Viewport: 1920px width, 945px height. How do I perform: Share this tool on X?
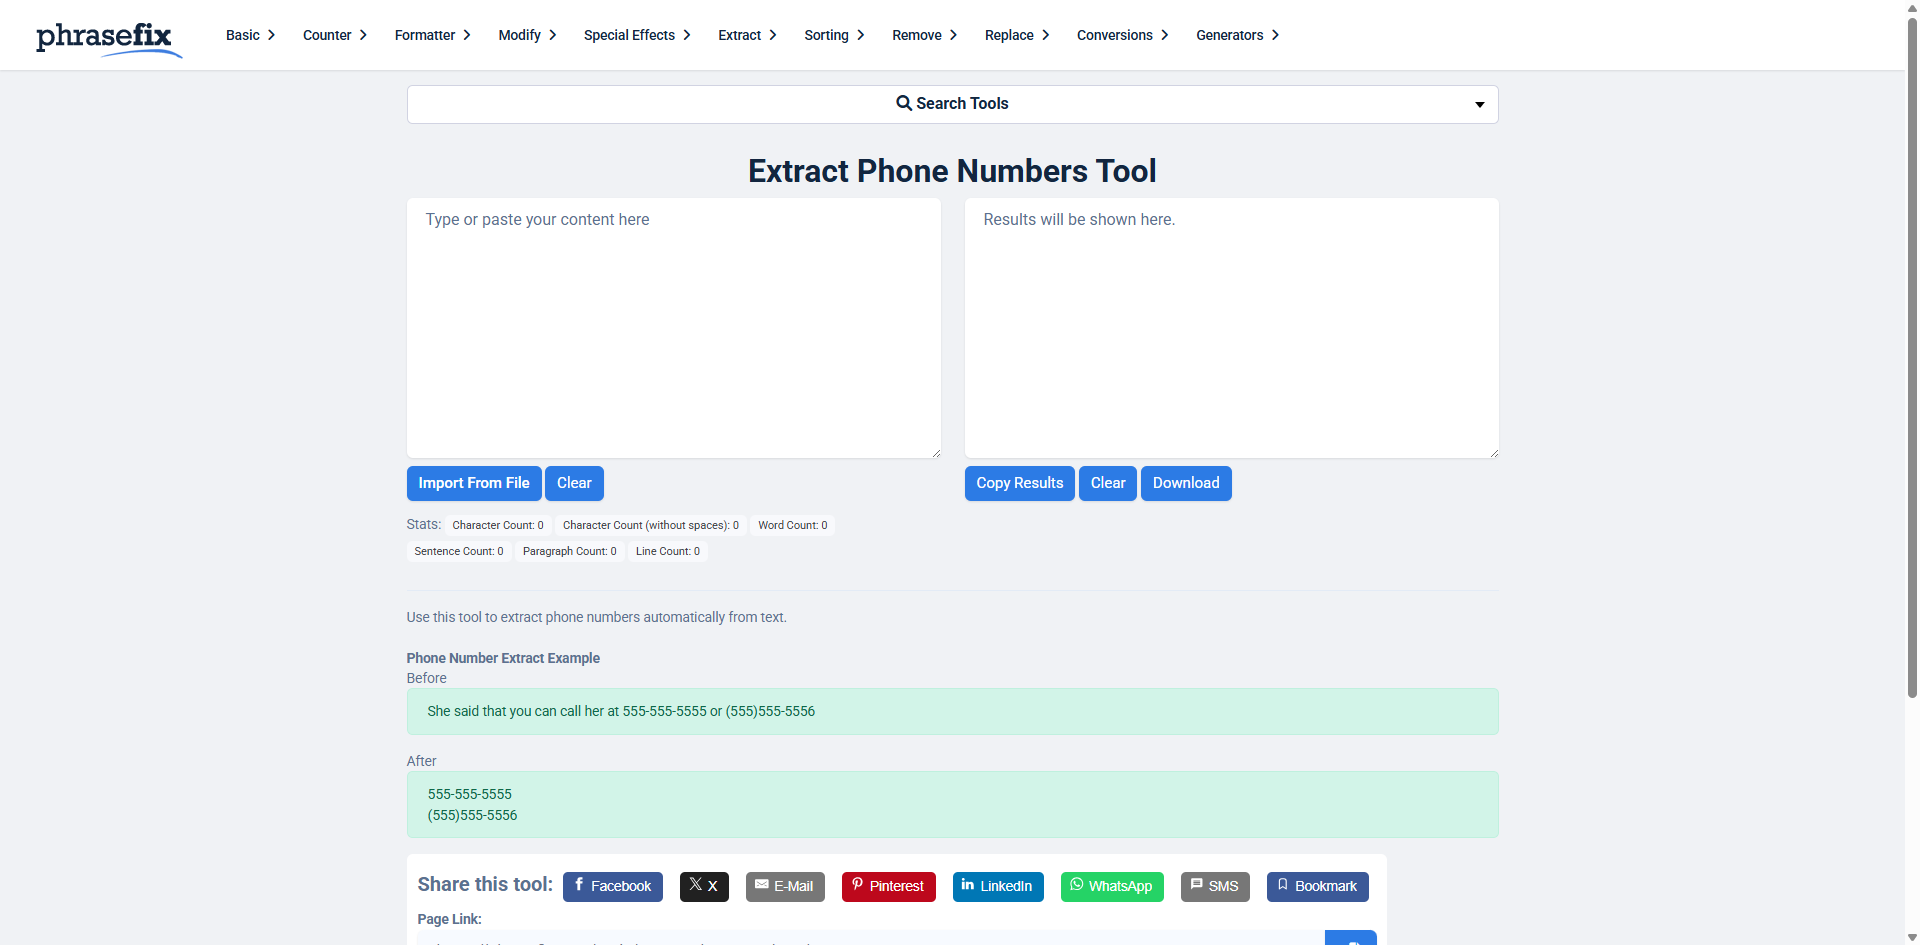point(704,886)
